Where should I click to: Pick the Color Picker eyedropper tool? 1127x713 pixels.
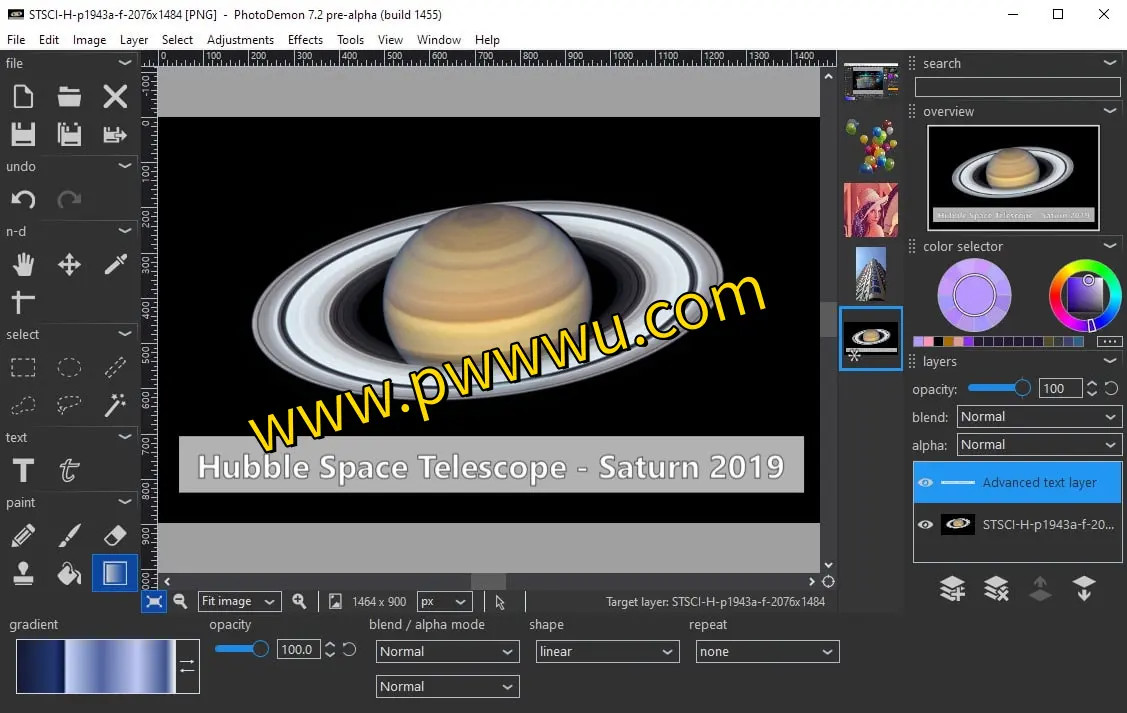[x=115, y=264]
